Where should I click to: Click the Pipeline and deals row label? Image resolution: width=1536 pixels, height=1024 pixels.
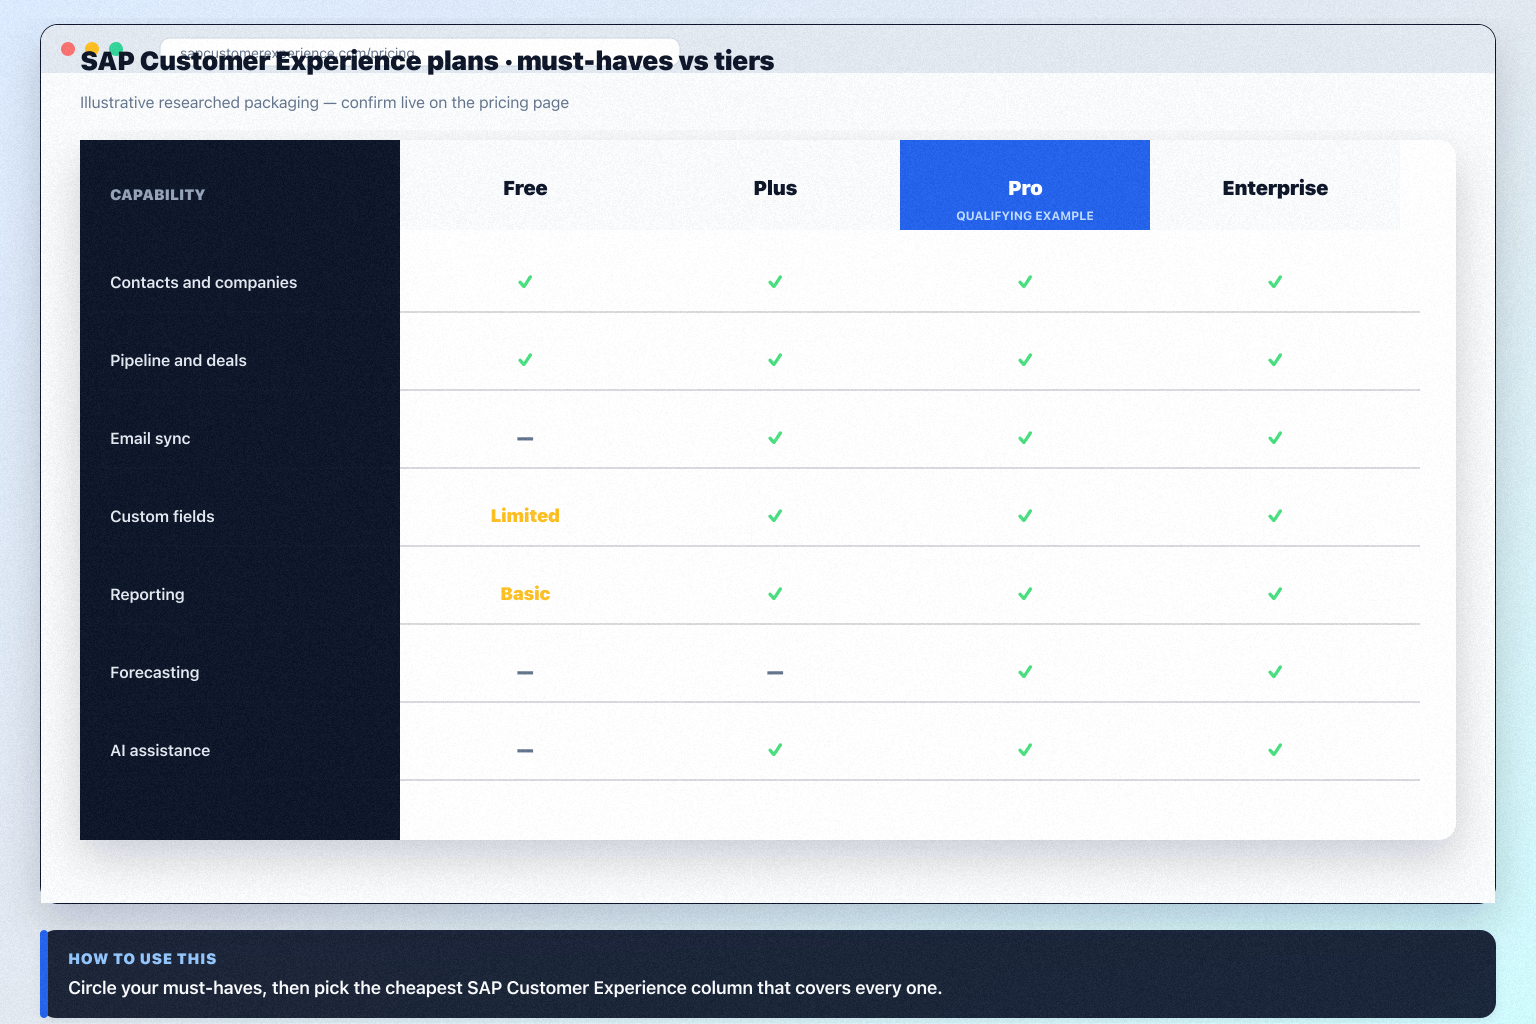click(x=178, y=361)
